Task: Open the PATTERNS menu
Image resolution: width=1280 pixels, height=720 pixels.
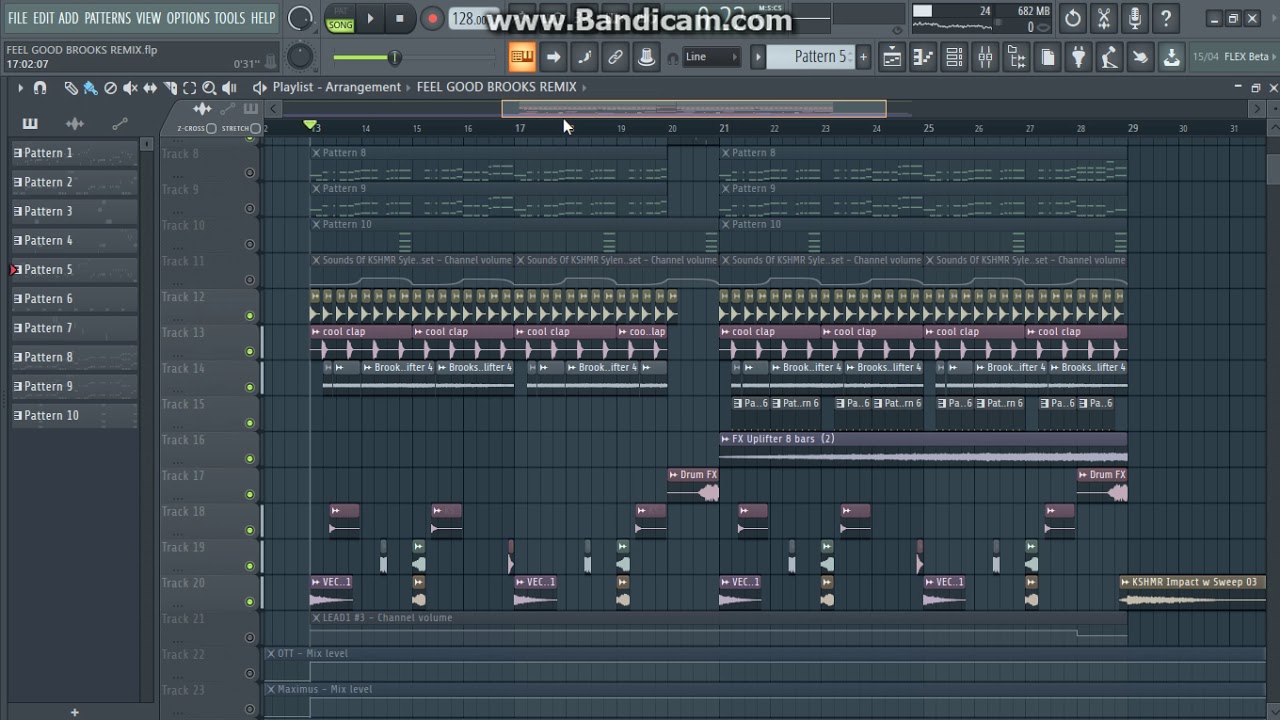Action: pyautogui.click(x=107, y=18)
